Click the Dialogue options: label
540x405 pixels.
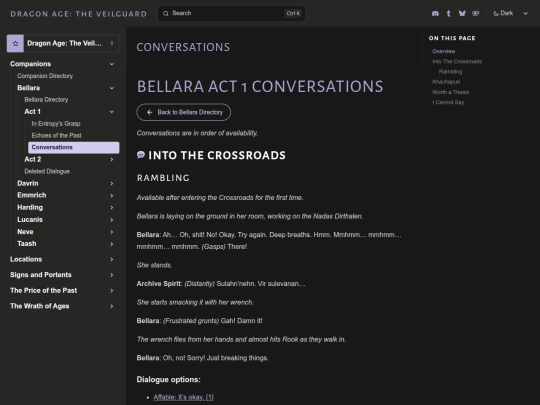click(168, 380)
